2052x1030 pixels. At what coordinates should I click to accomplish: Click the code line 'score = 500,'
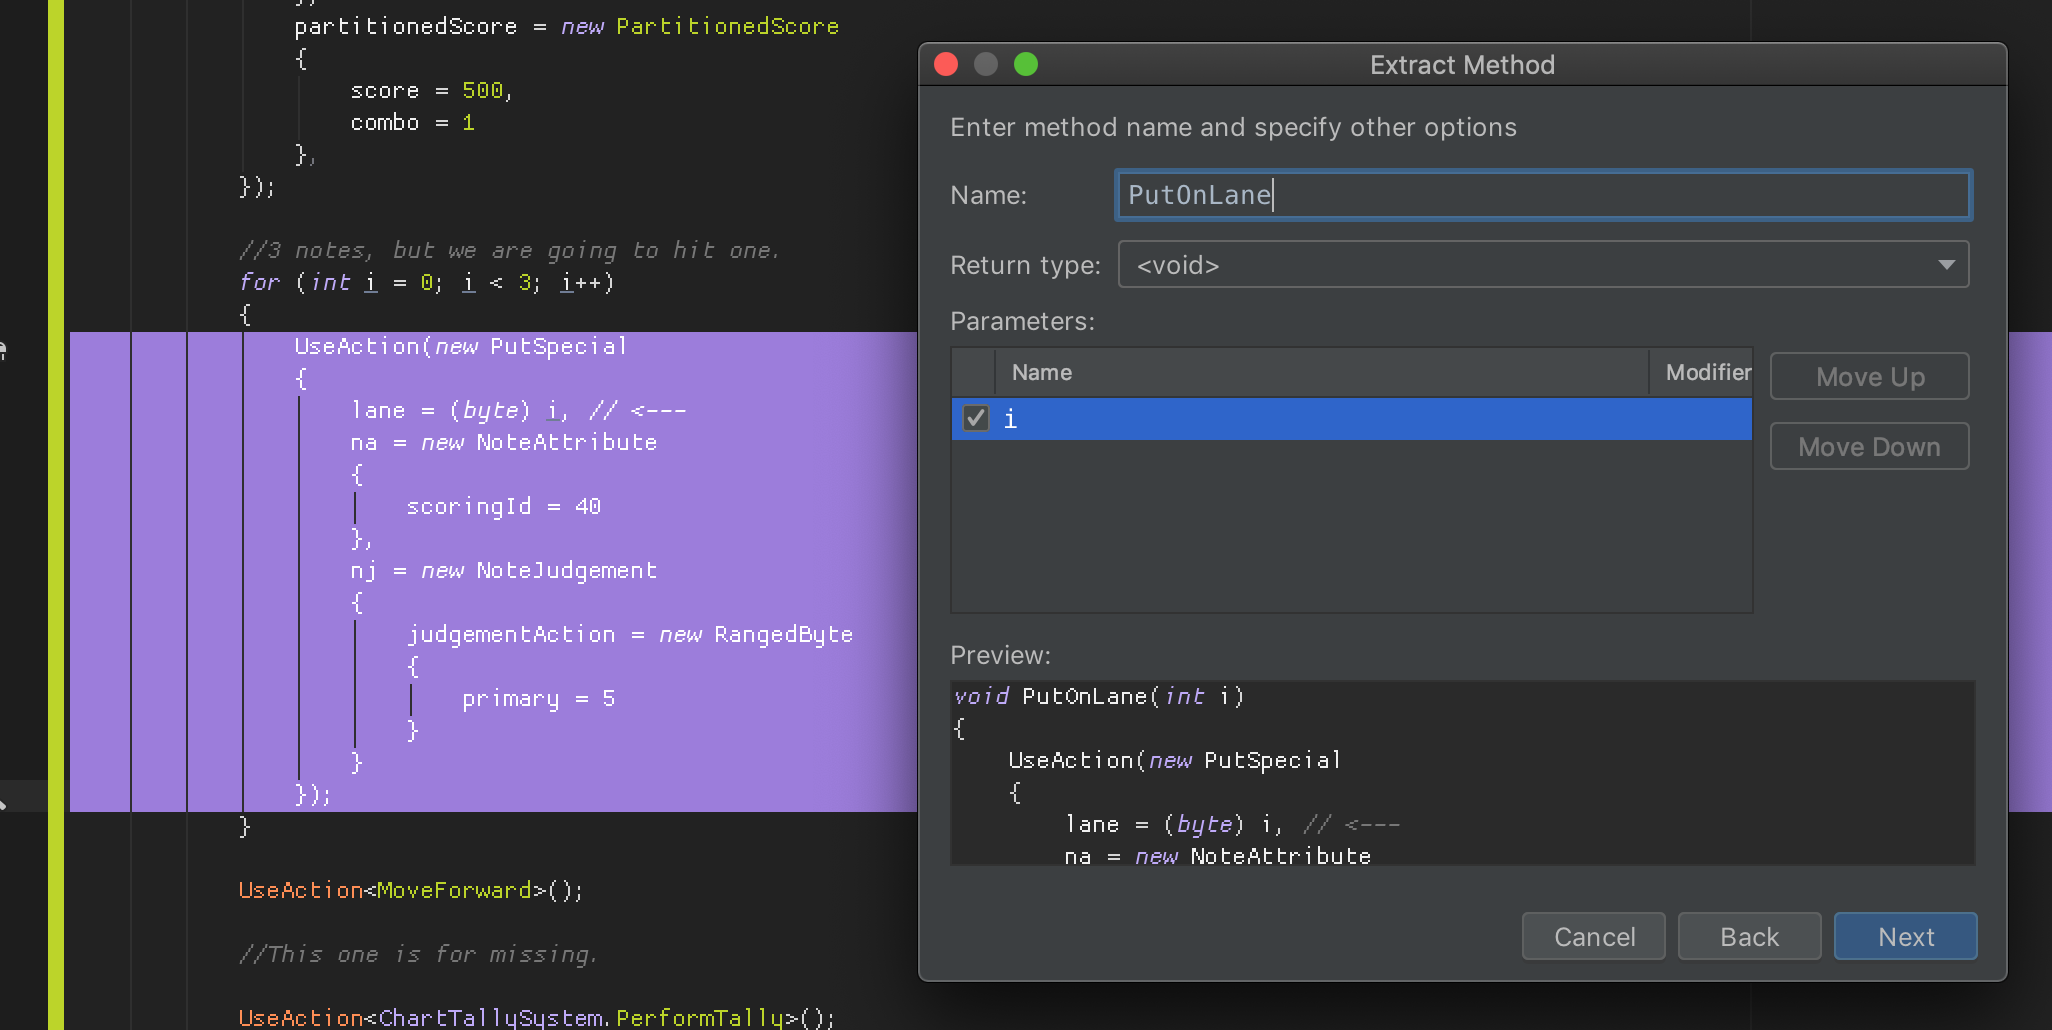[x=431, y=91]
